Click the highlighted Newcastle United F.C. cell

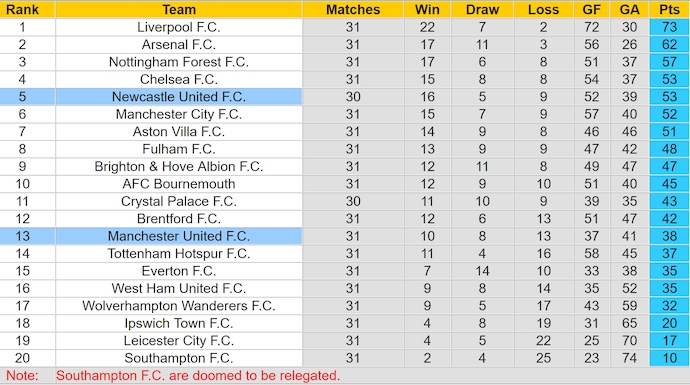tap(179, 96)
